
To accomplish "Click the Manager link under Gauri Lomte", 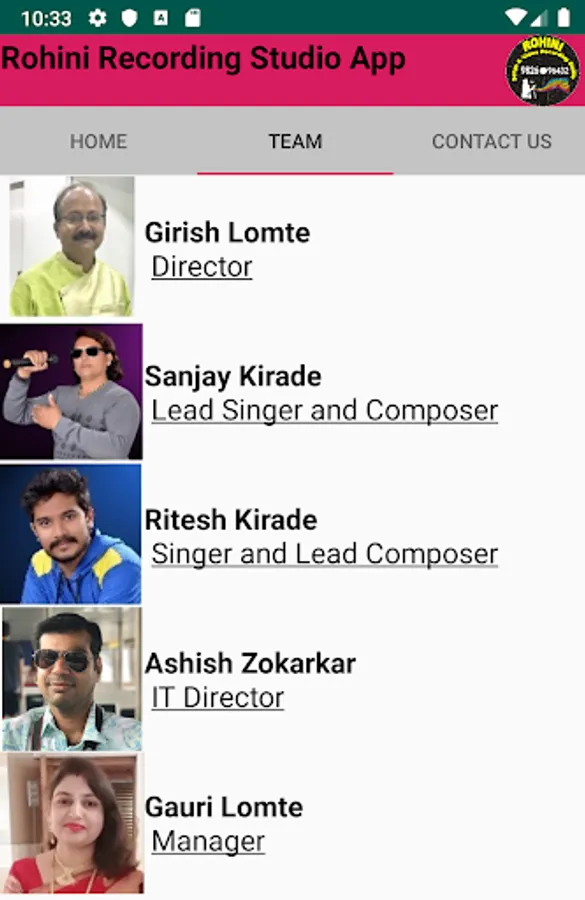I will tap(208, 842).
